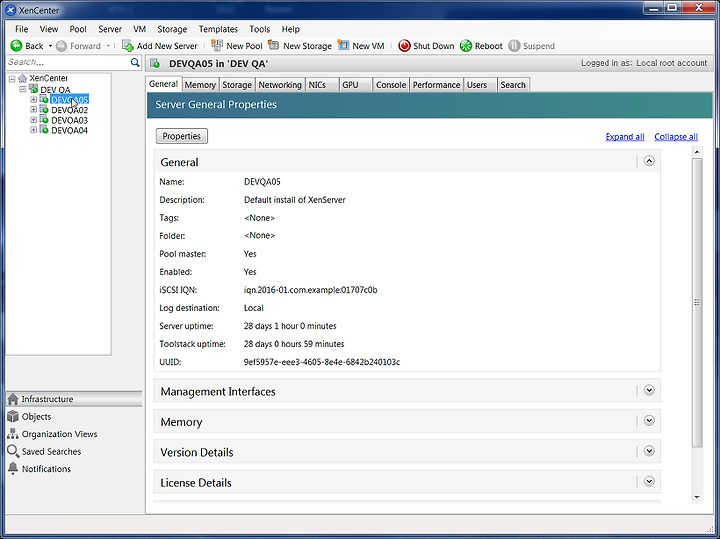This screenshot has height=539, width=720.
Task: Click the green Back arrow icon
Action: 16,46
